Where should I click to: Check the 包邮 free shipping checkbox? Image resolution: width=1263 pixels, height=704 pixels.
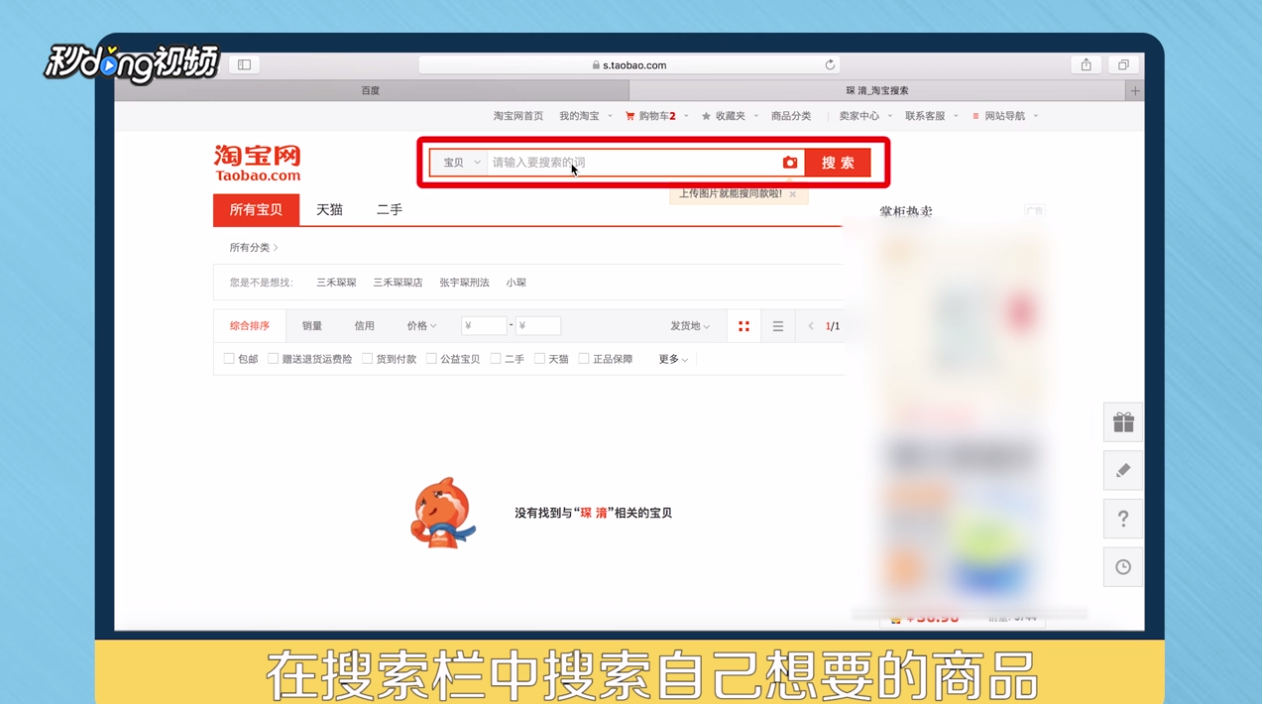pyautogui.click(x=229, y=358)
